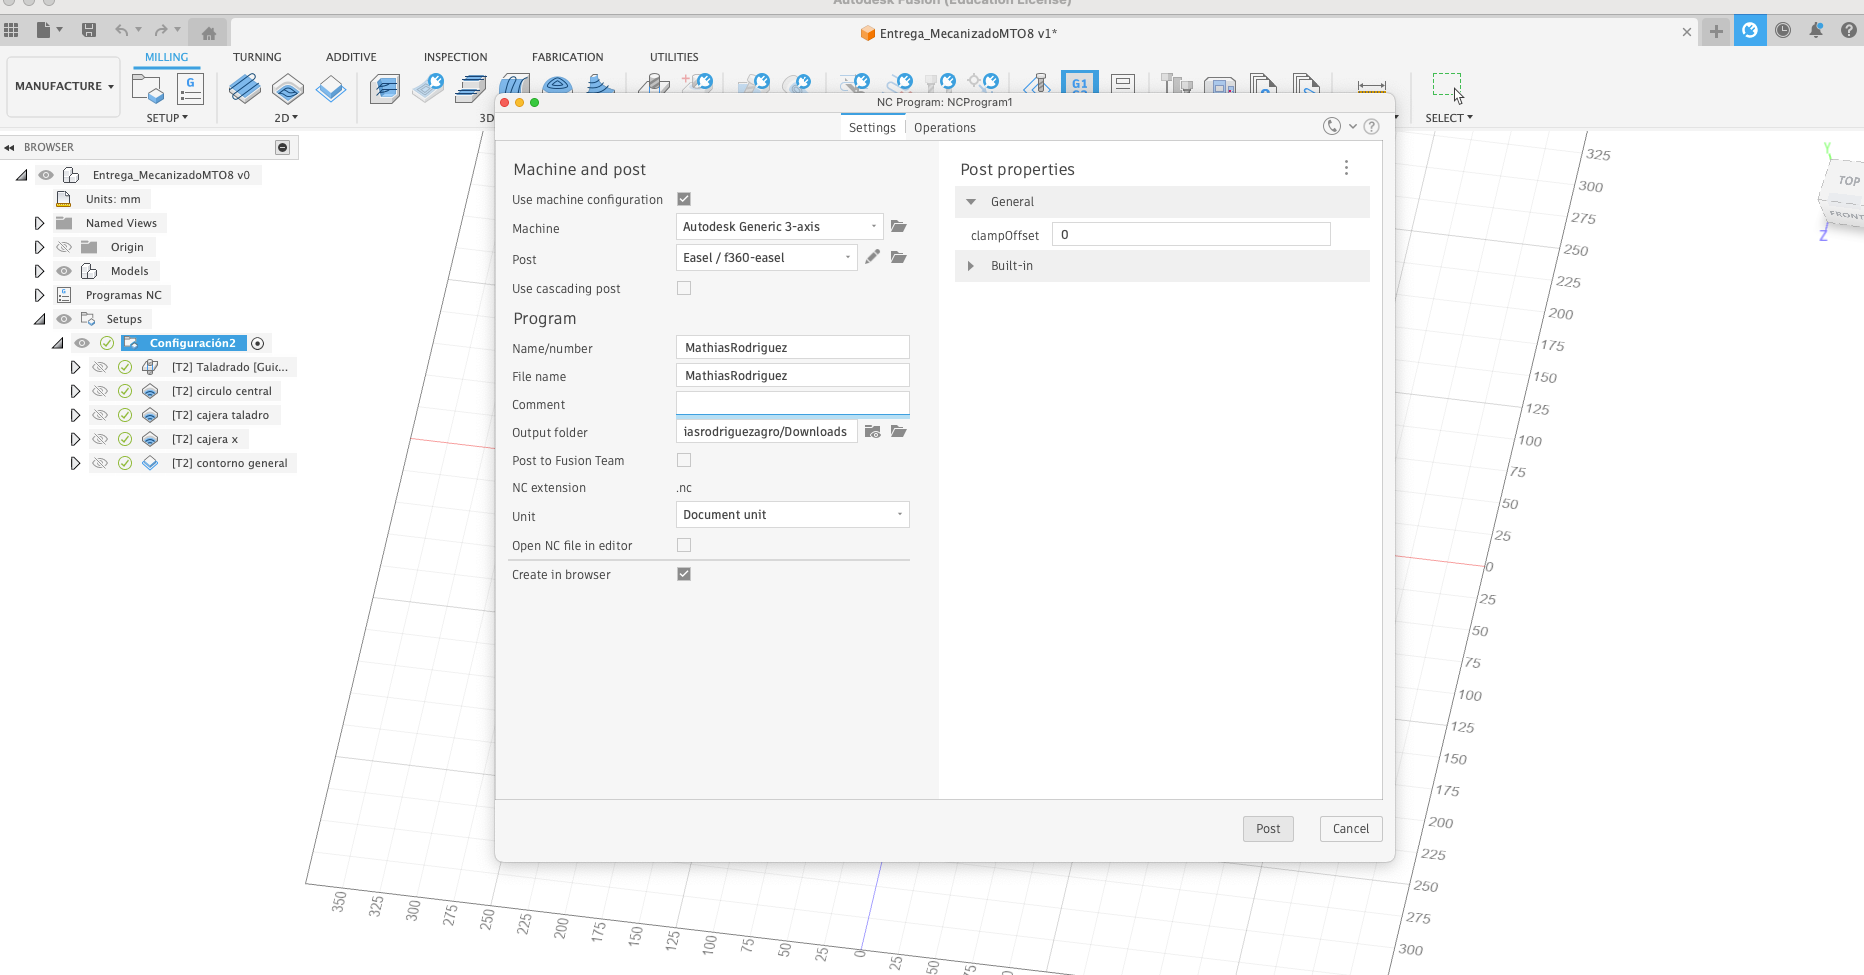Open the clock history icon
Image resolution: width=1864 pixels, height=975 pixels.
click(x=1783, y=31)
